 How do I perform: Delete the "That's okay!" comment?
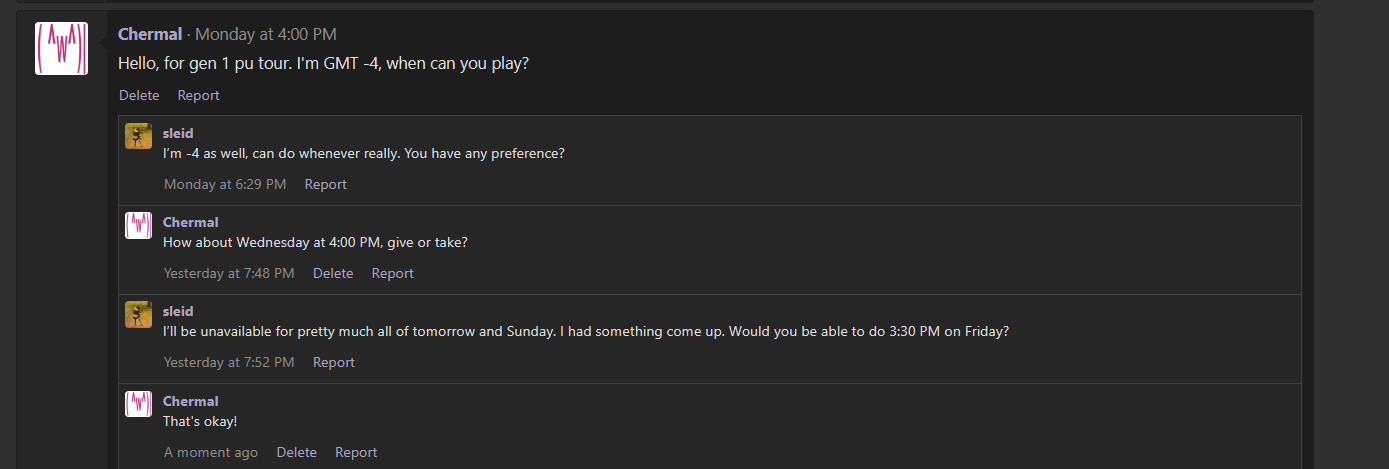click(x=296, y=452)
